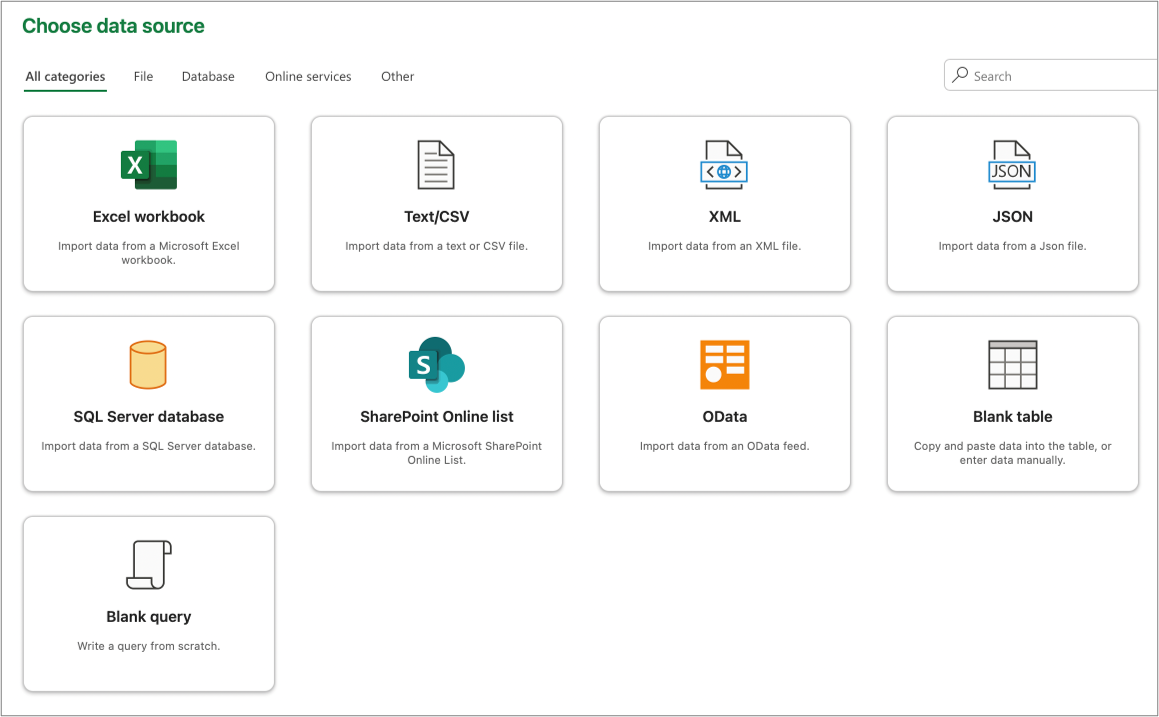Image resolution: width=1159 pixels, height=717 pixels.
Task: Switch to the File category tab
Action: tap(143, 76)
